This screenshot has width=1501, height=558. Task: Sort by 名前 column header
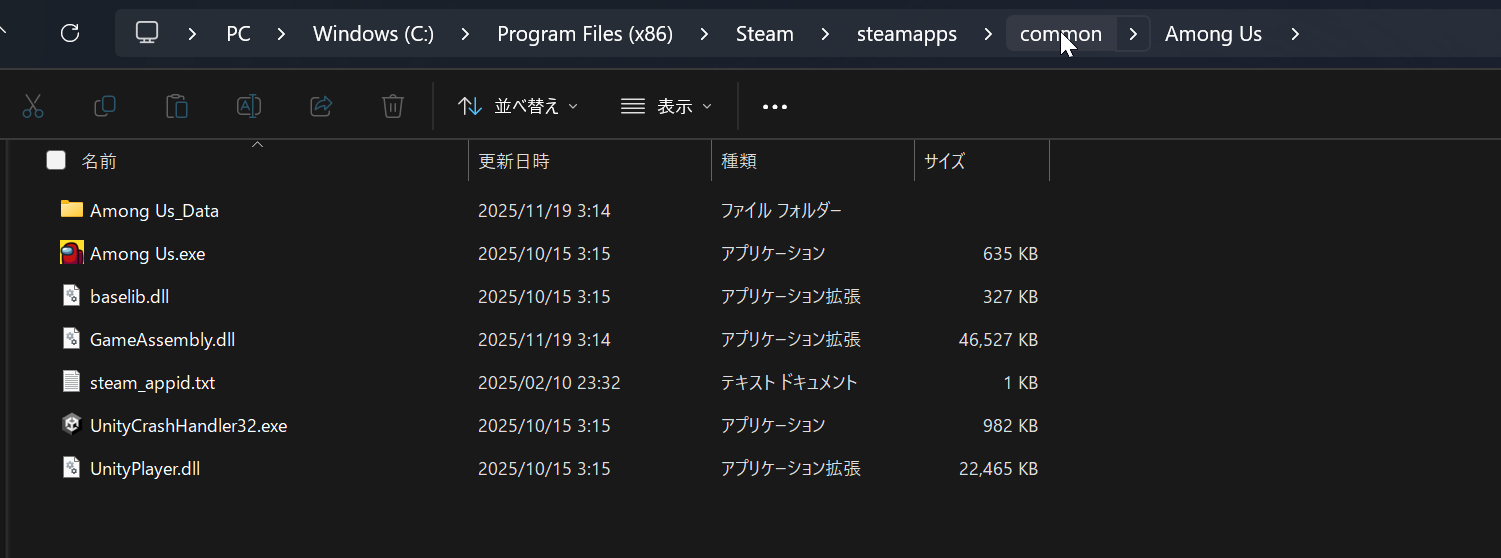[99, 160]
